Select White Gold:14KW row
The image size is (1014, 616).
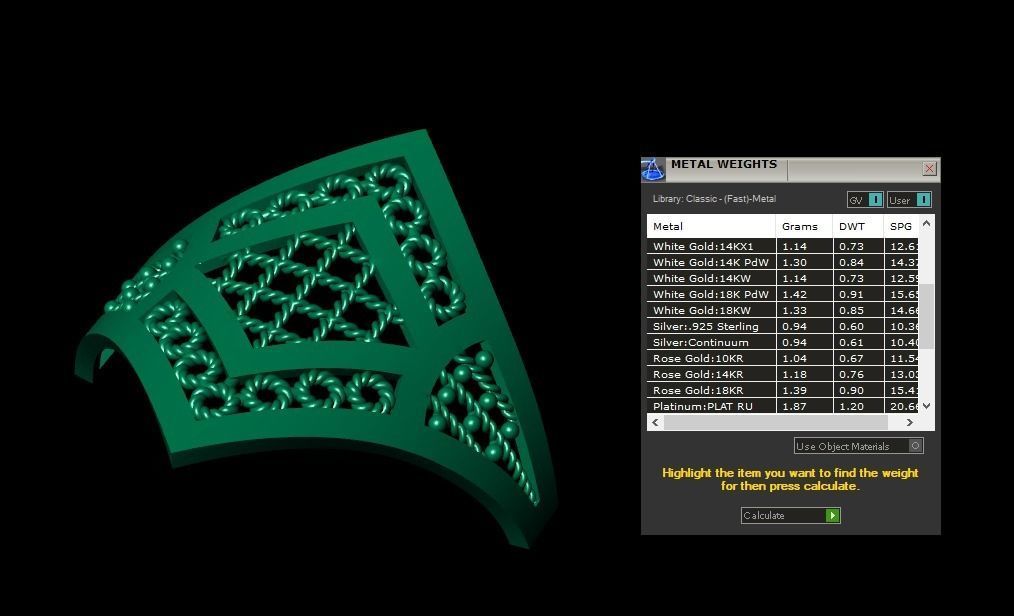(x=782, y=278)
